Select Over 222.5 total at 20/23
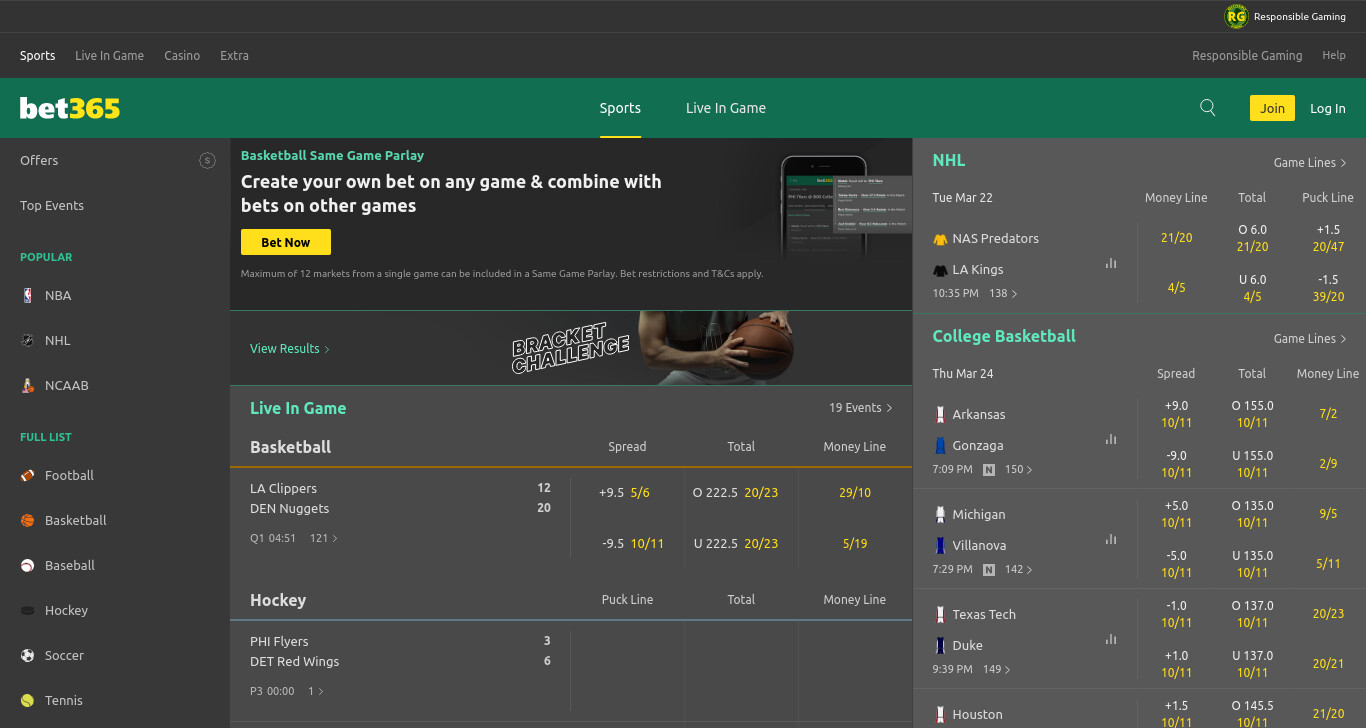Image resolution: width=1366 pixels, height=728 pixels. 741,492
